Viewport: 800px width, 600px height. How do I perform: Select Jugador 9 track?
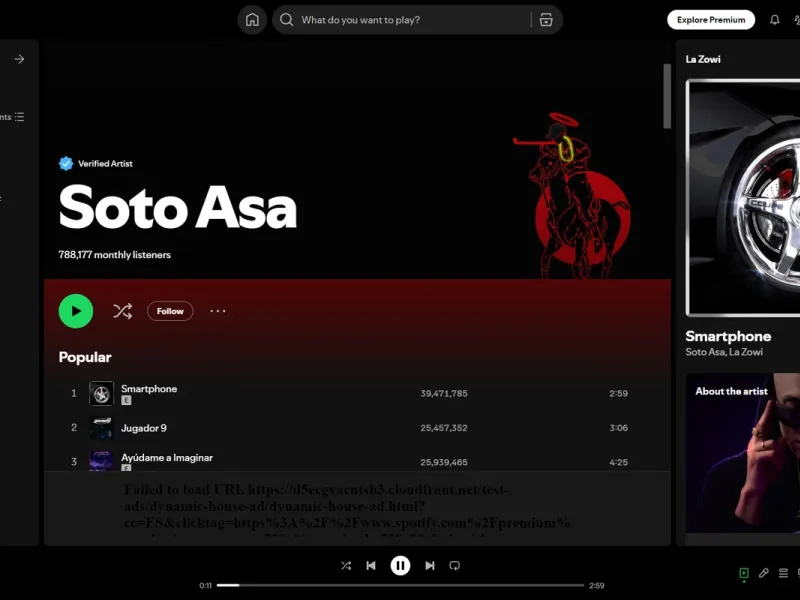[x=143, y=428]
